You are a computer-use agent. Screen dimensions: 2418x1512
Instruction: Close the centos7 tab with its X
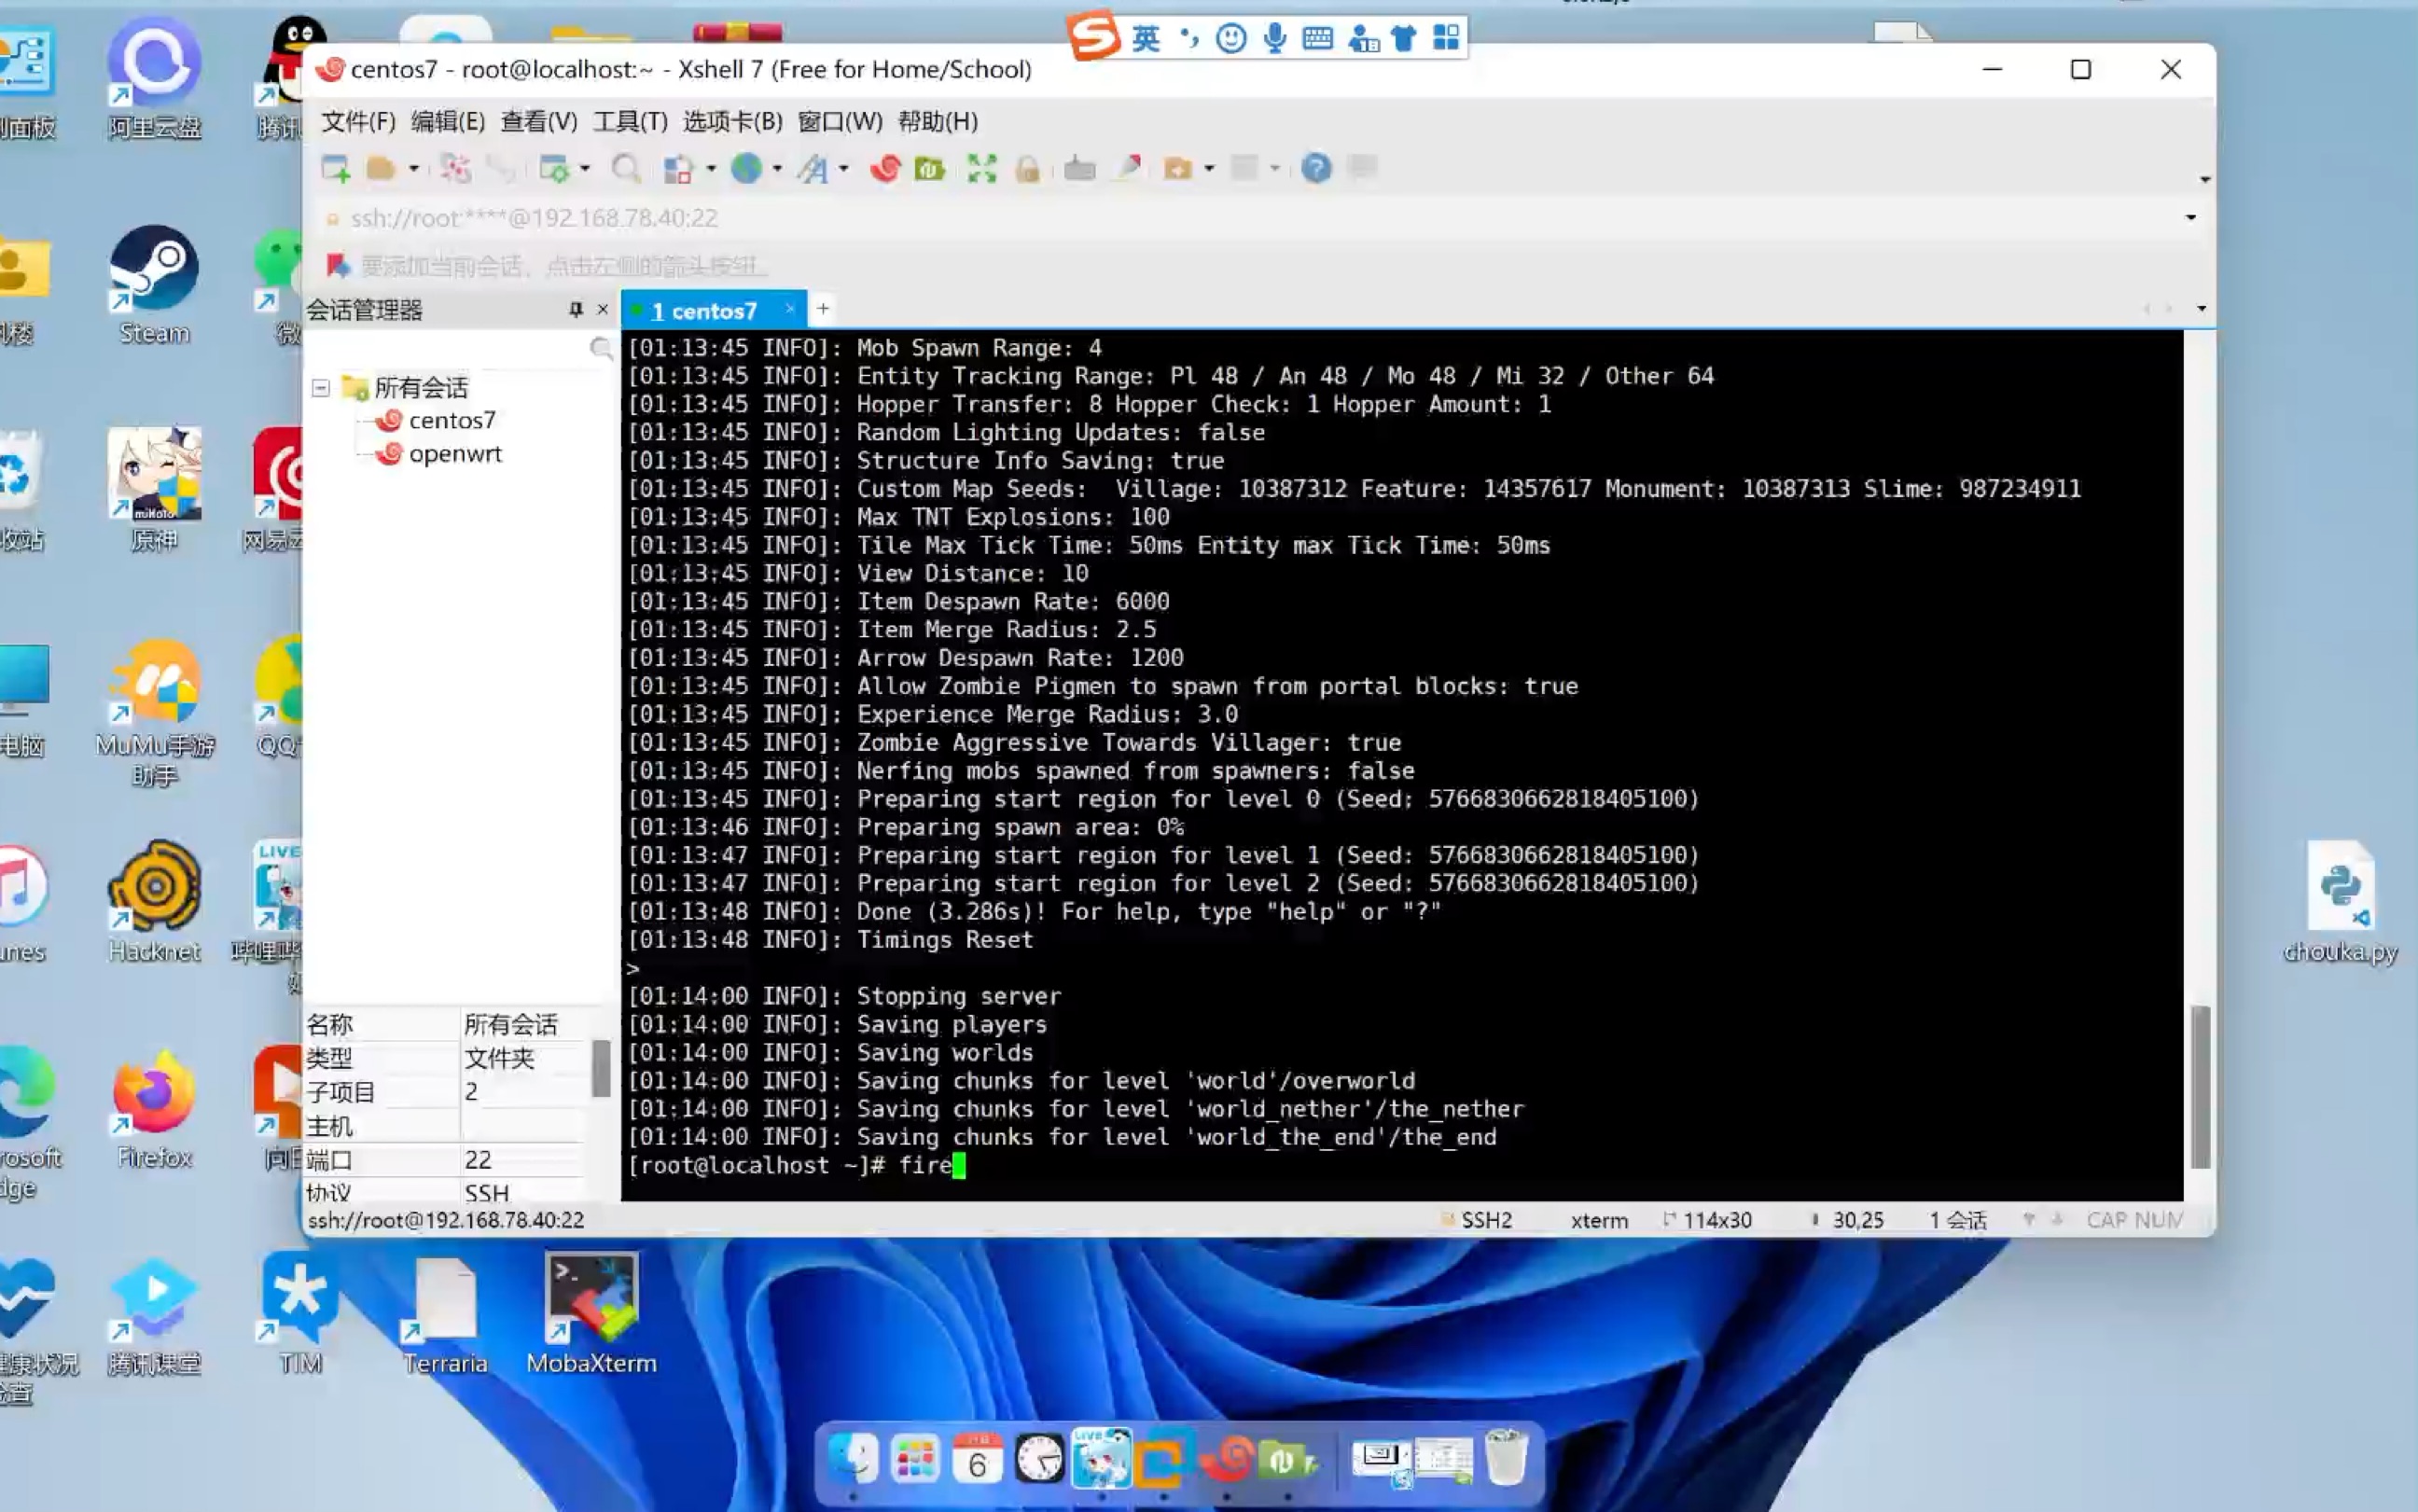790,309
